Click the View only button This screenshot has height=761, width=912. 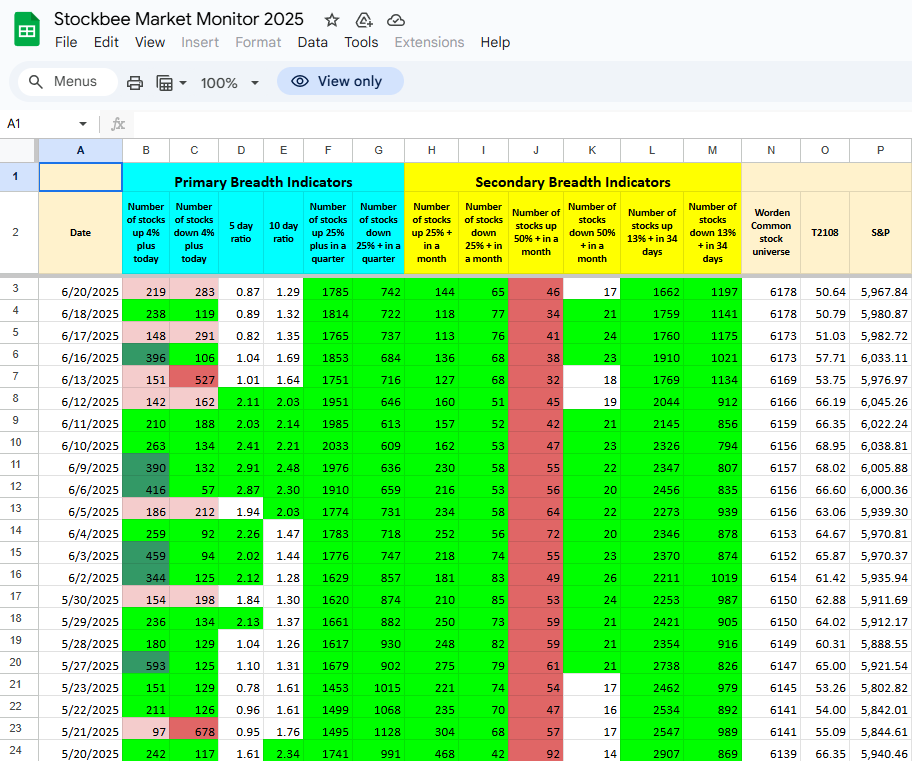(340, 81)
